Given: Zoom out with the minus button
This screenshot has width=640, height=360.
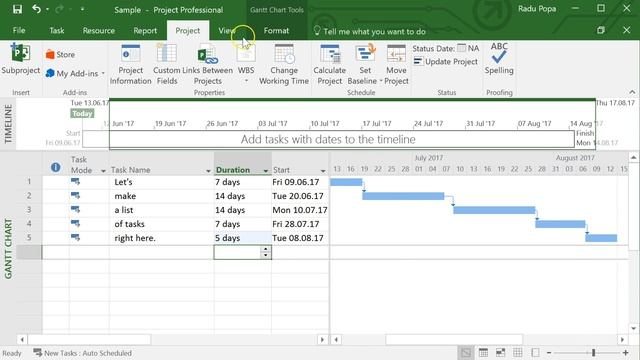Looking at the screenshot, I should click(549, 353).
